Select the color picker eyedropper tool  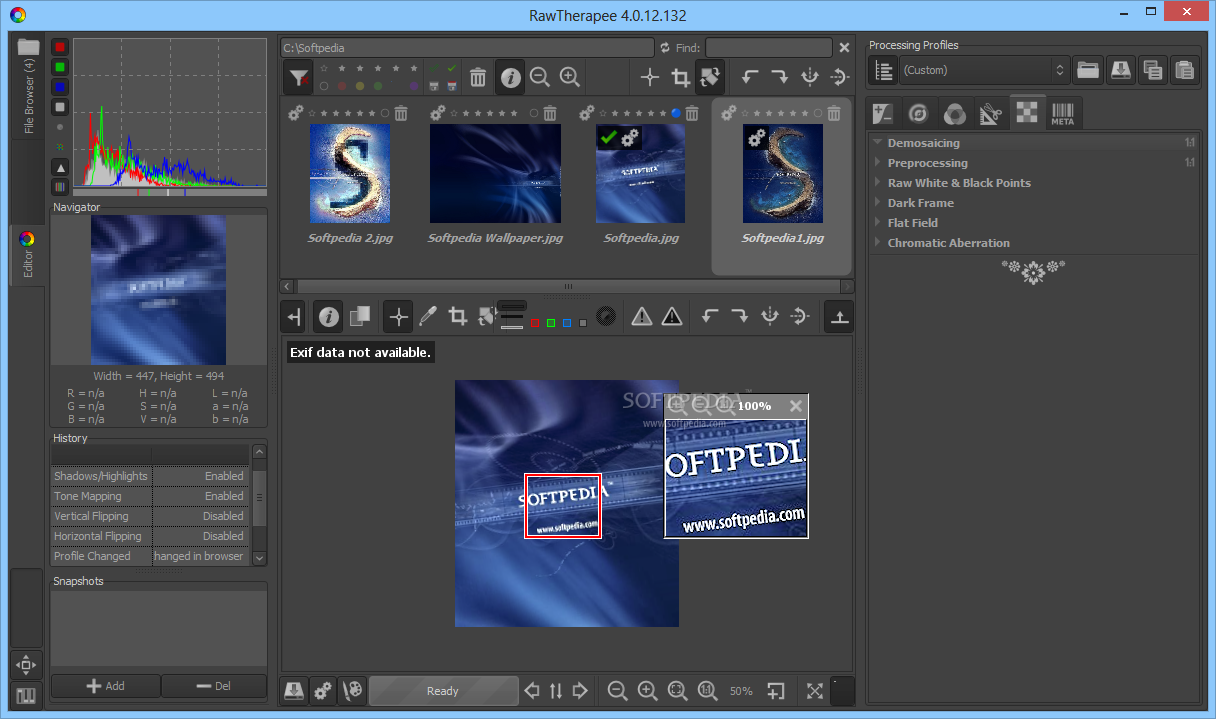tap(428, 316)
